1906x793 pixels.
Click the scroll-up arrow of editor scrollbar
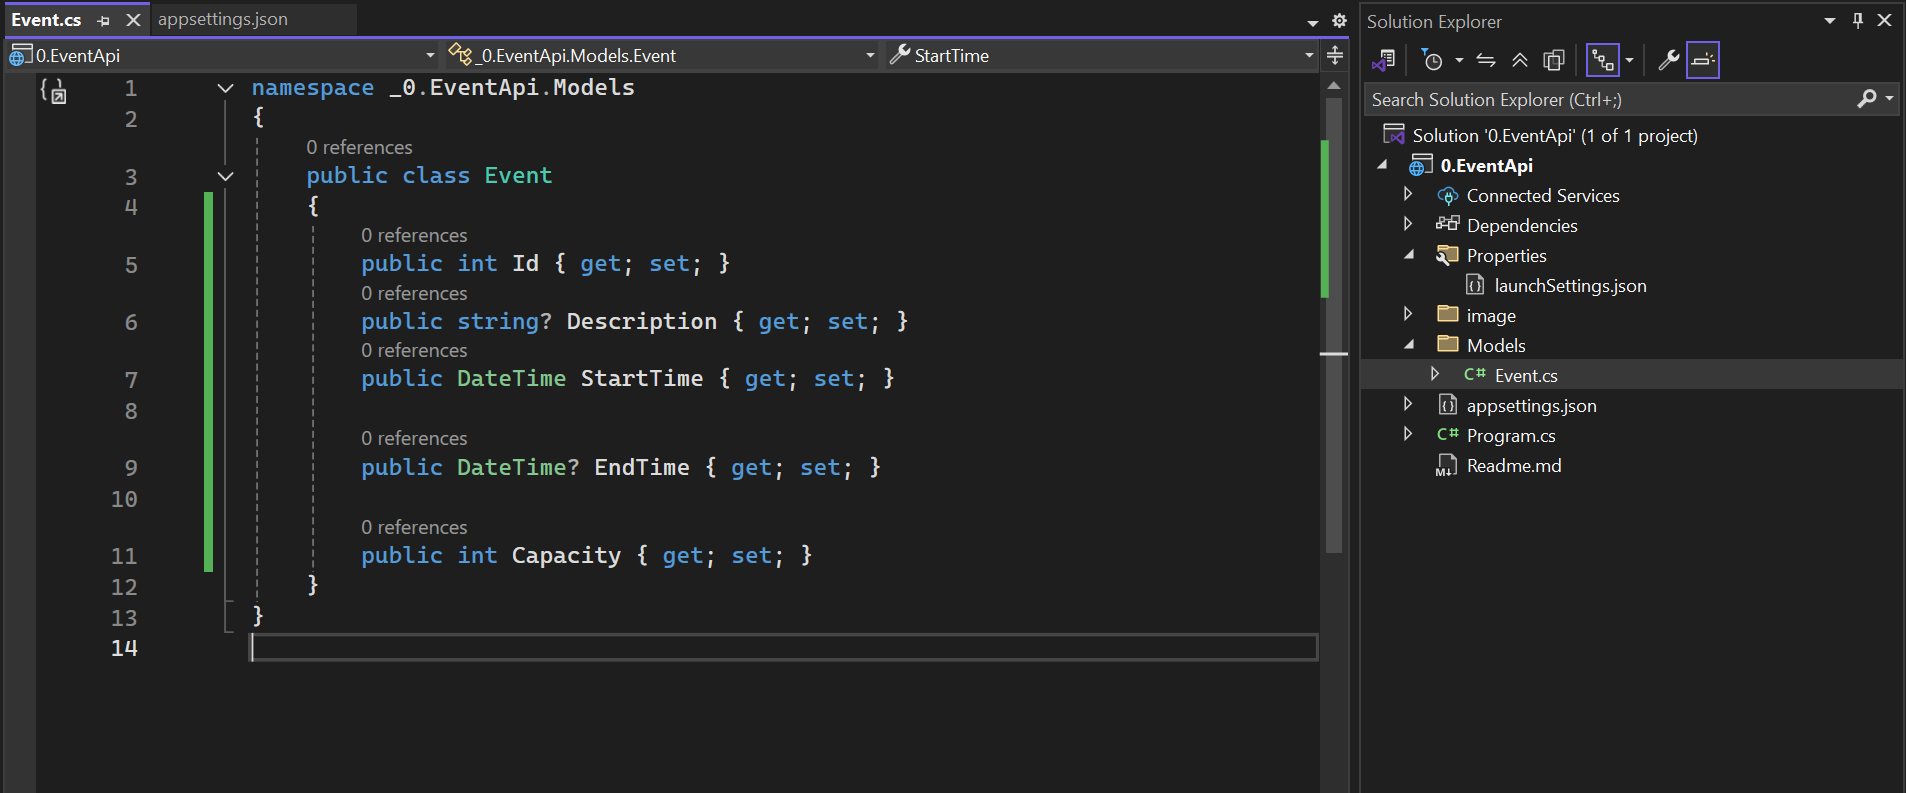(1334, 86)
